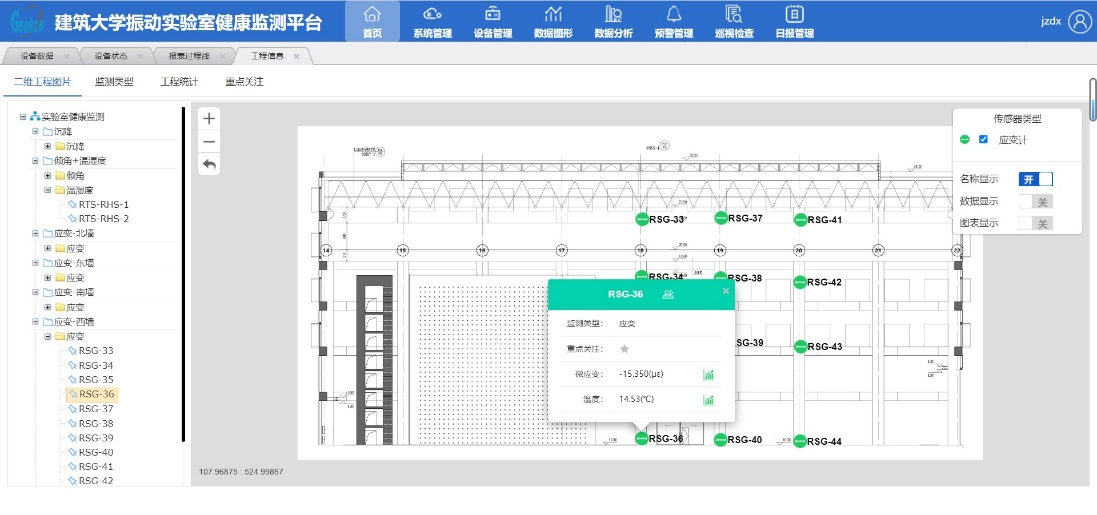Open the 预警管理 bell icon
The image size is (1097, 515).
(x=673, y=15)
